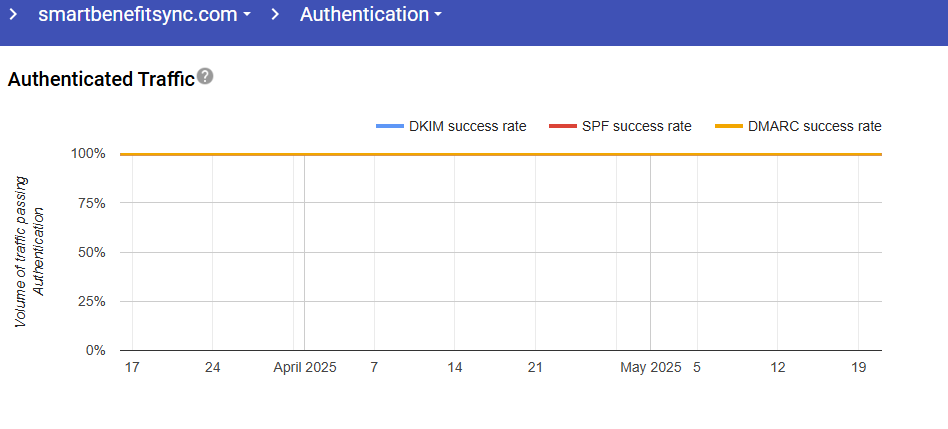The height and width of the screenshot is (429, 948).
Task: Click the orange DMARC legend line marker
Action: [x=729, y=127]
